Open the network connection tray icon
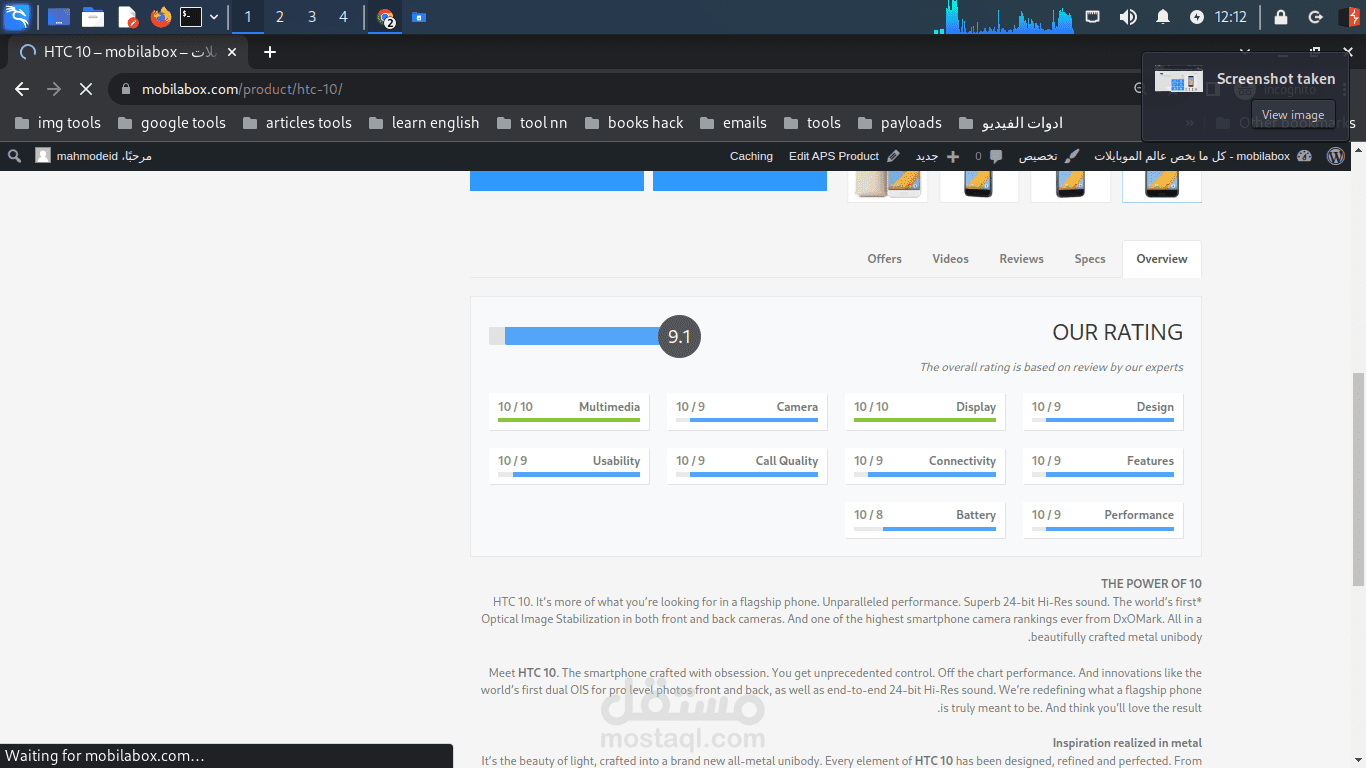Screen dimensions: 1366x768 coord(1092,17)
